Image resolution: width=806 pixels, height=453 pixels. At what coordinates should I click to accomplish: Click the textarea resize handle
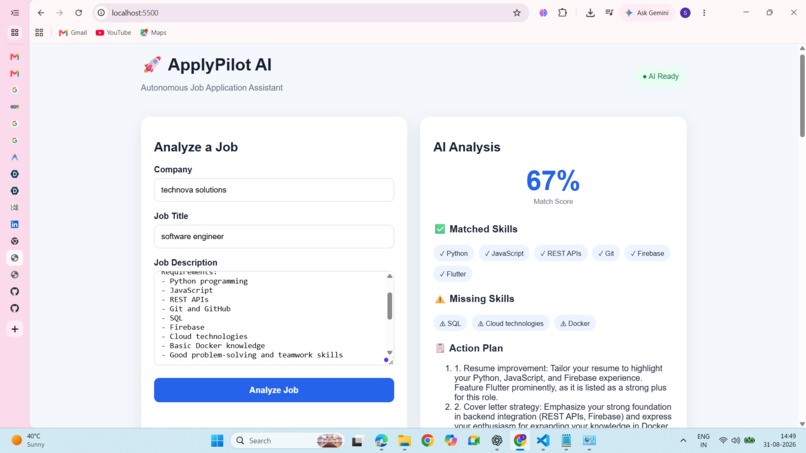(391, 362)
